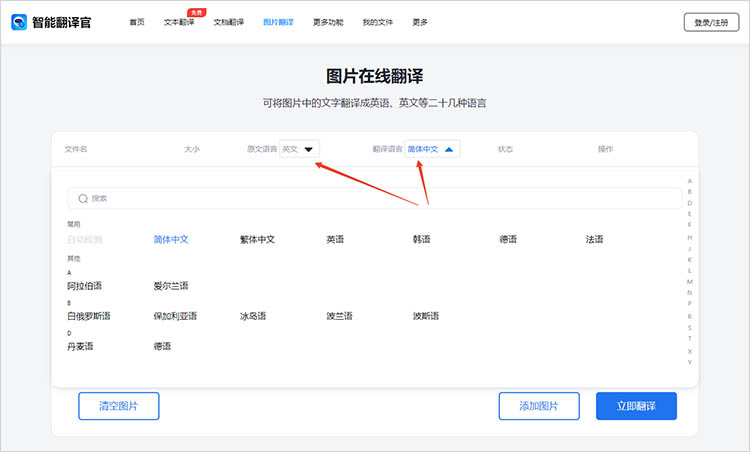Select 德语 in the 常用 row

pyautogui.click(x=508, y=240)
